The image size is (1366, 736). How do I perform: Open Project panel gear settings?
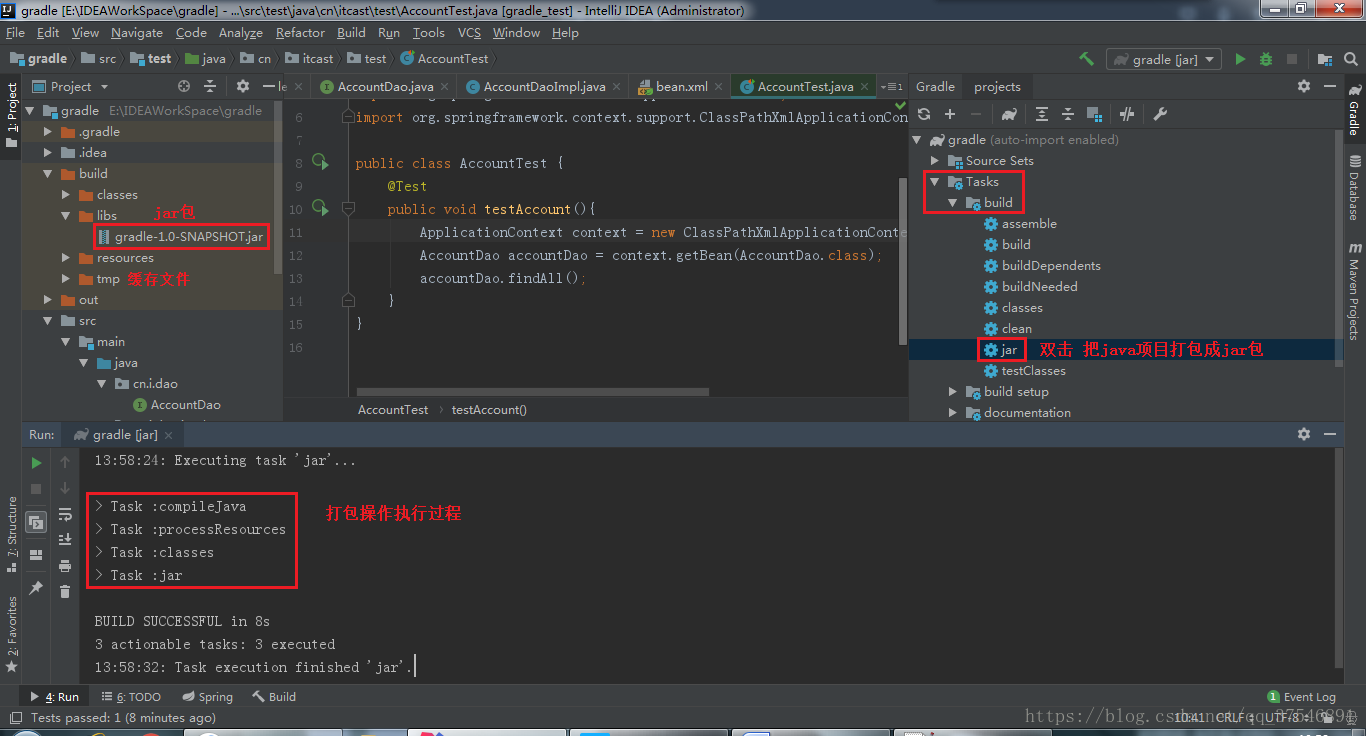(x=242, y=87)
